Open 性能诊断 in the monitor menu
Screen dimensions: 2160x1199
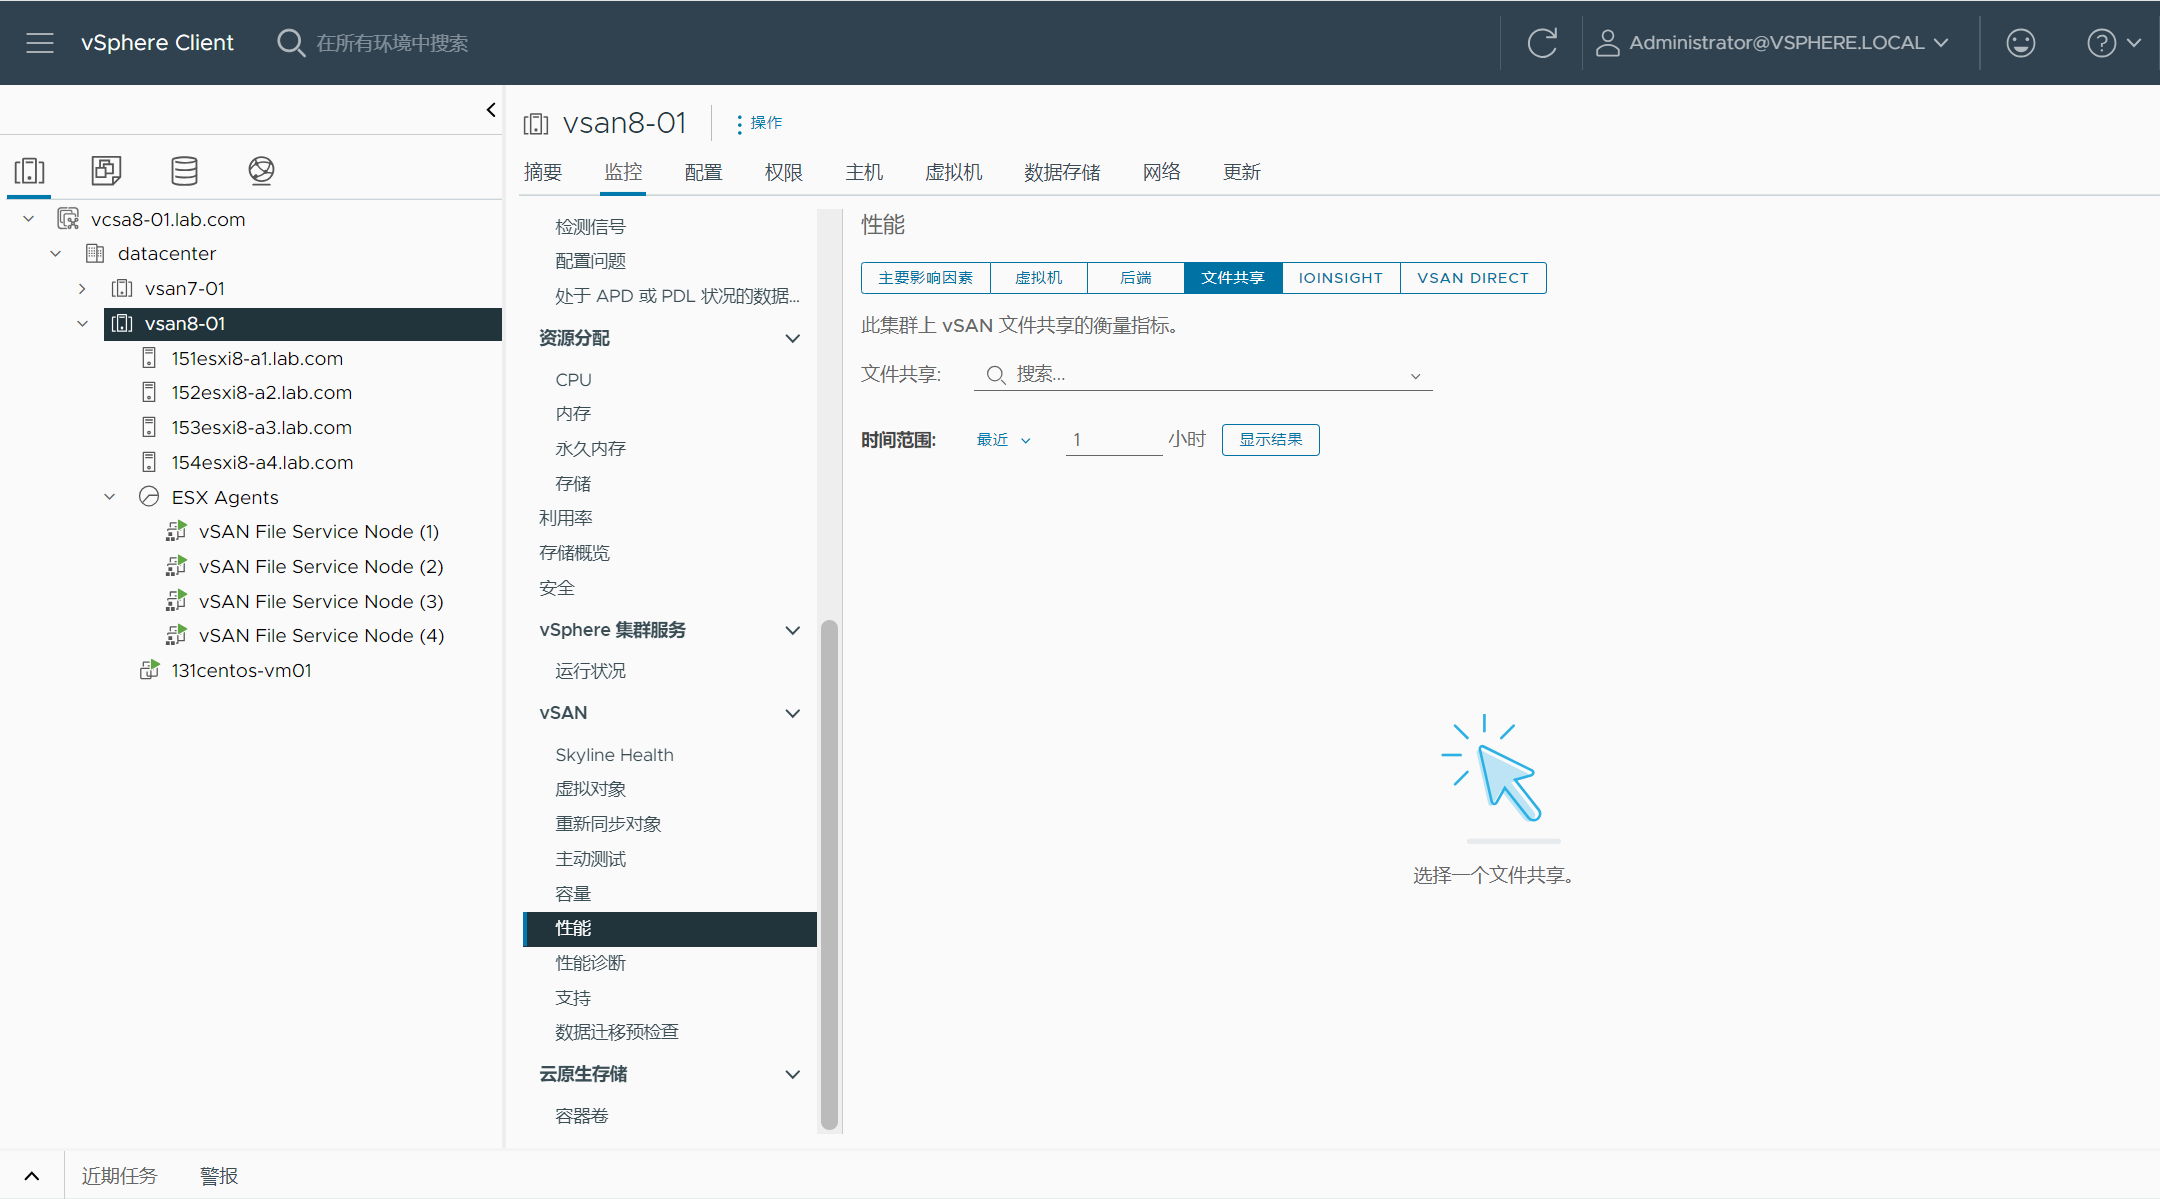point(590,963)
